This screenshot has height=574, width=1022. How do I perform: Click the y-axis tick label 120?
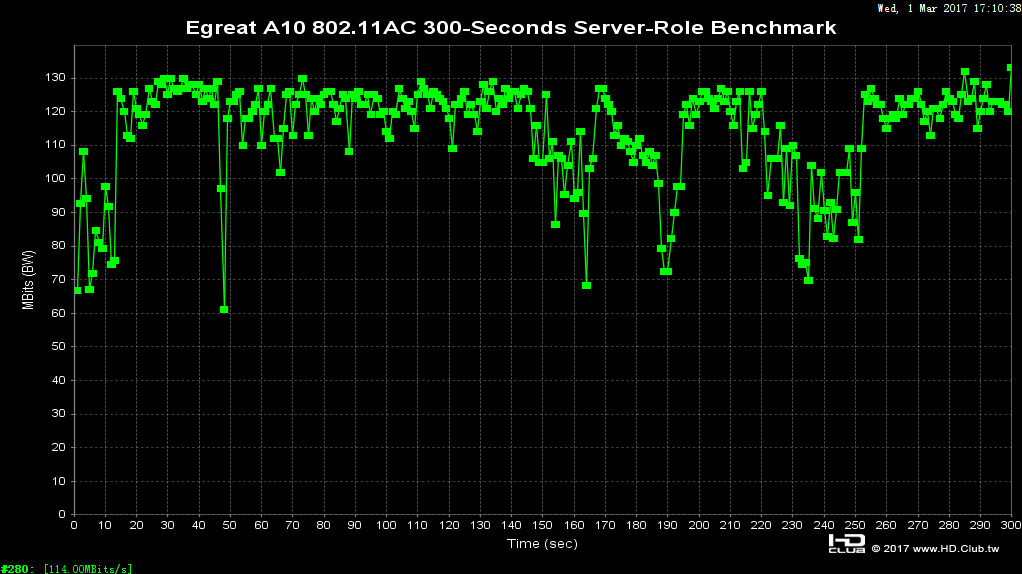(x=55, y=111)
